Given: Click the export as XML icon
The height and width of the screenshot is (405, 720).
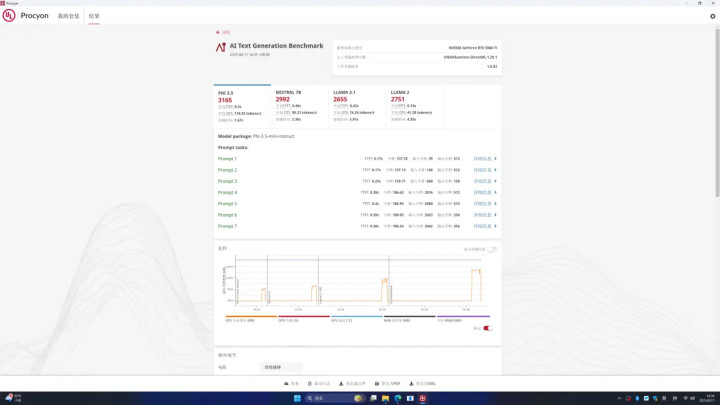Looking at the screenshot, I should tap(411, 383).
